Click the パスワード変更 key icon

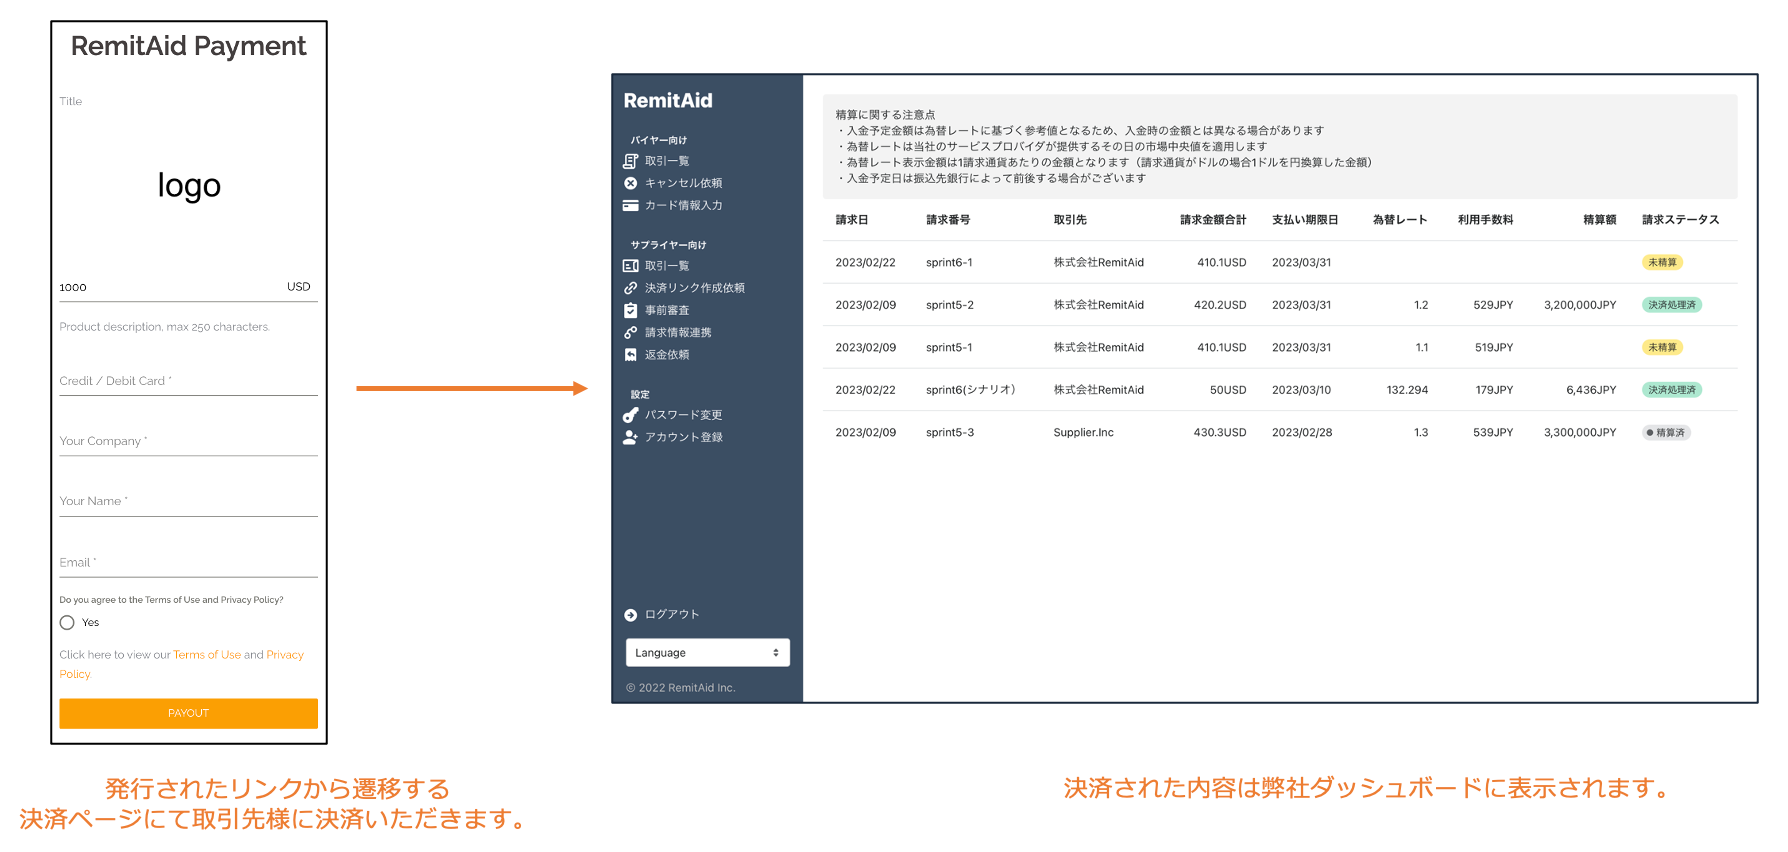coord(630,415)
